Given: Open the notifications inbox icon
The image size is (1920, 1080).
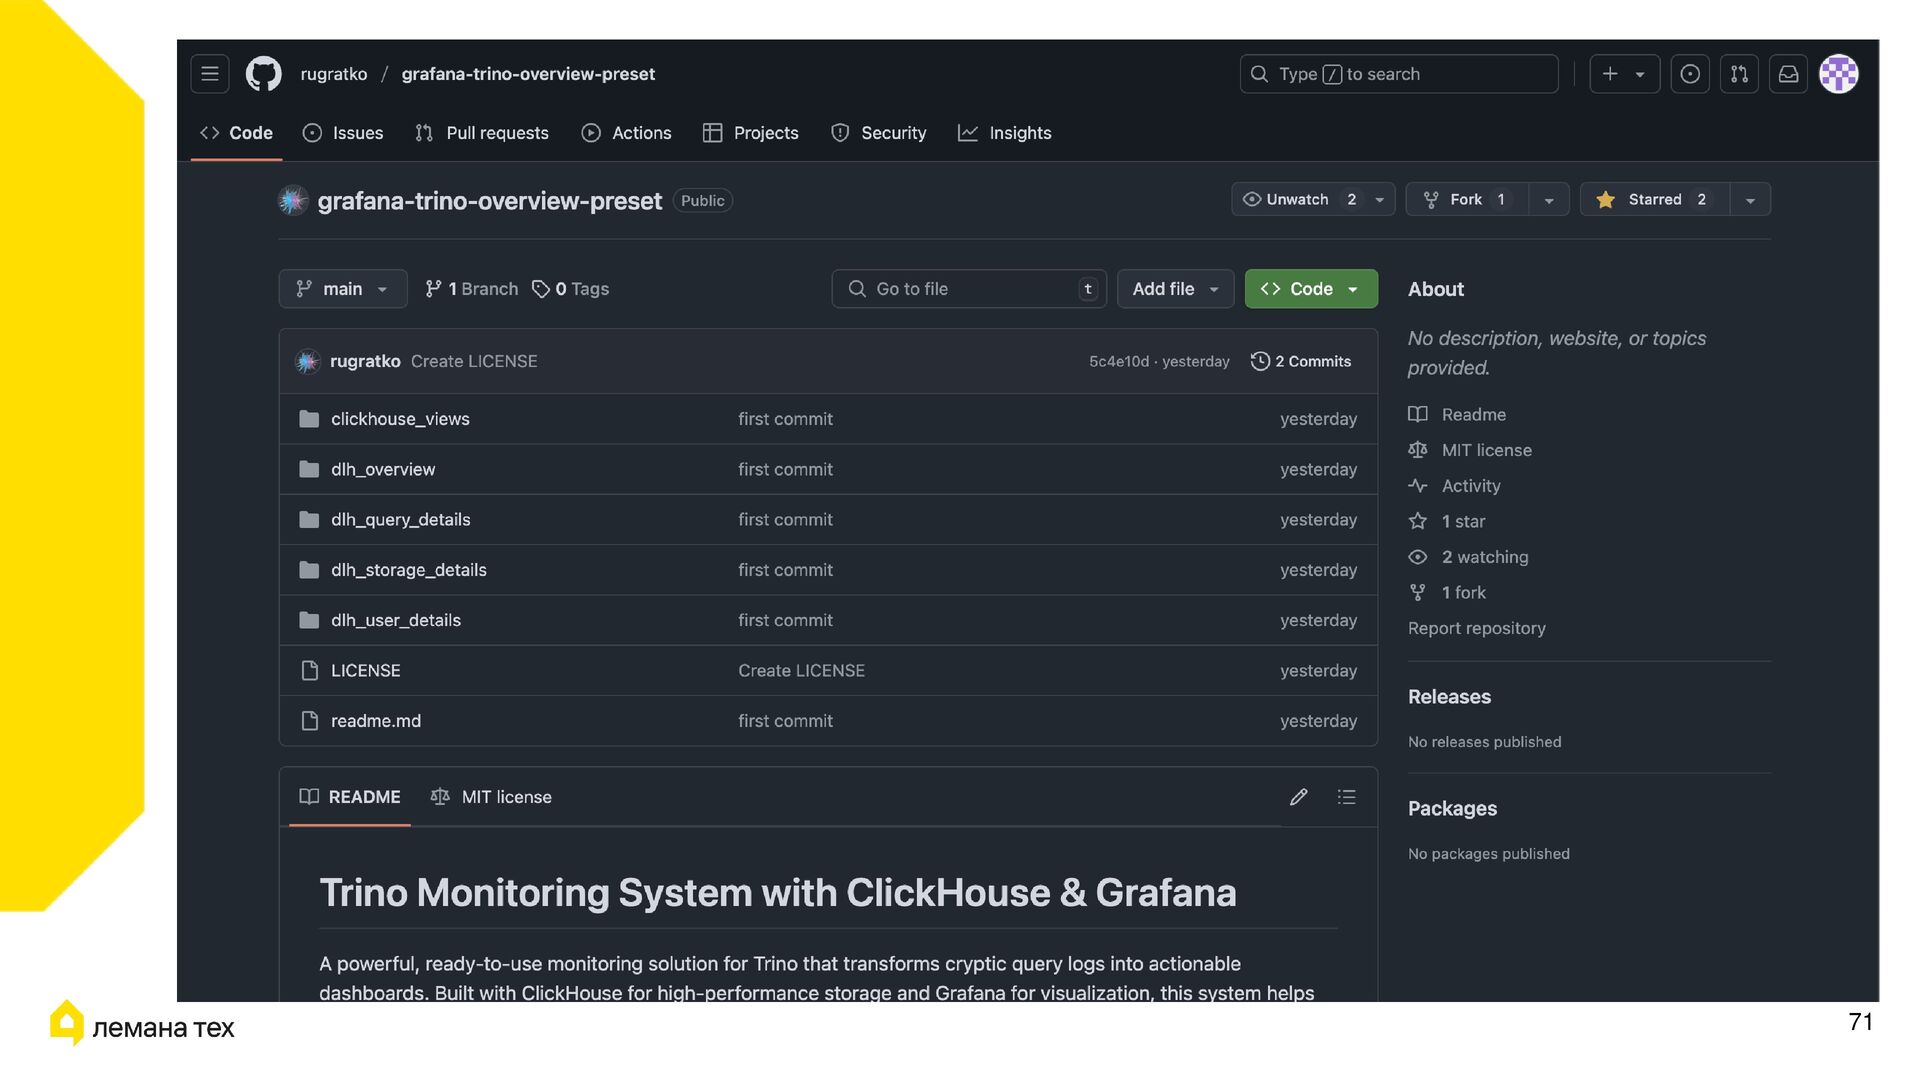Looking at the screenshot, I should 1788,74.
